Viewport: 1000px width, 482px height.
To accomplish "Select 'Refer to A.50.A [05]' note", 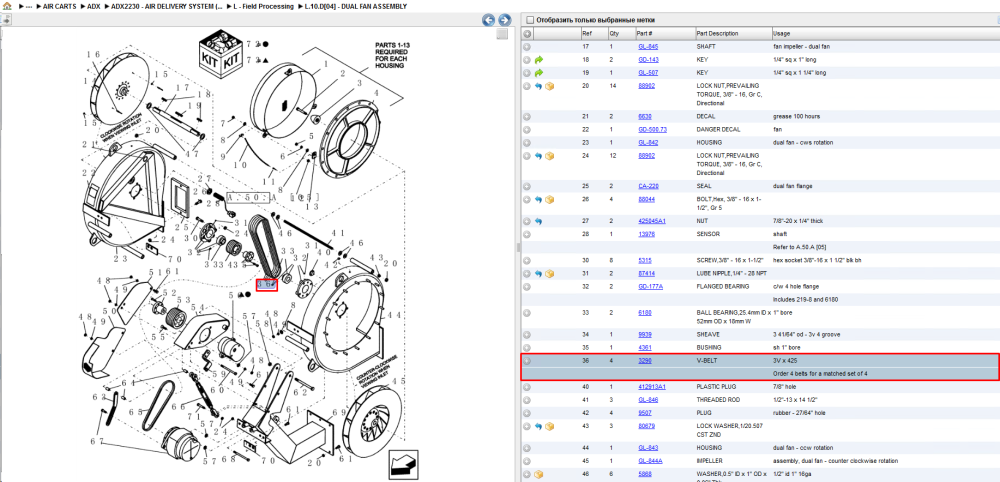I will pyautogui.click(x=799, y=247).
